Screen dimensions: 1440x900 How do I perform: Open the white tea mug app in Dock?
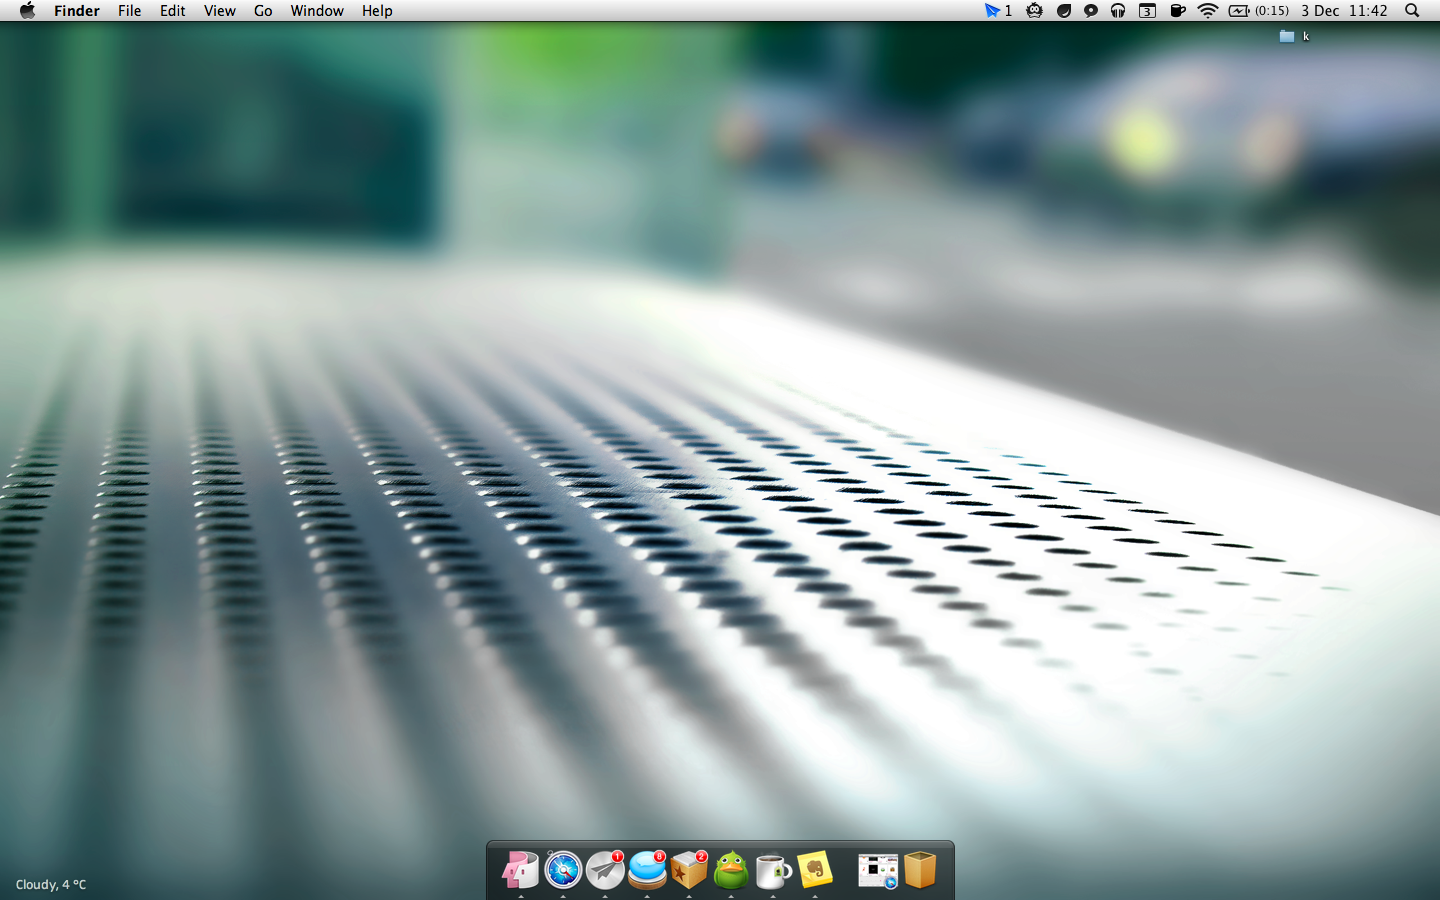click(x=773, y=871)
